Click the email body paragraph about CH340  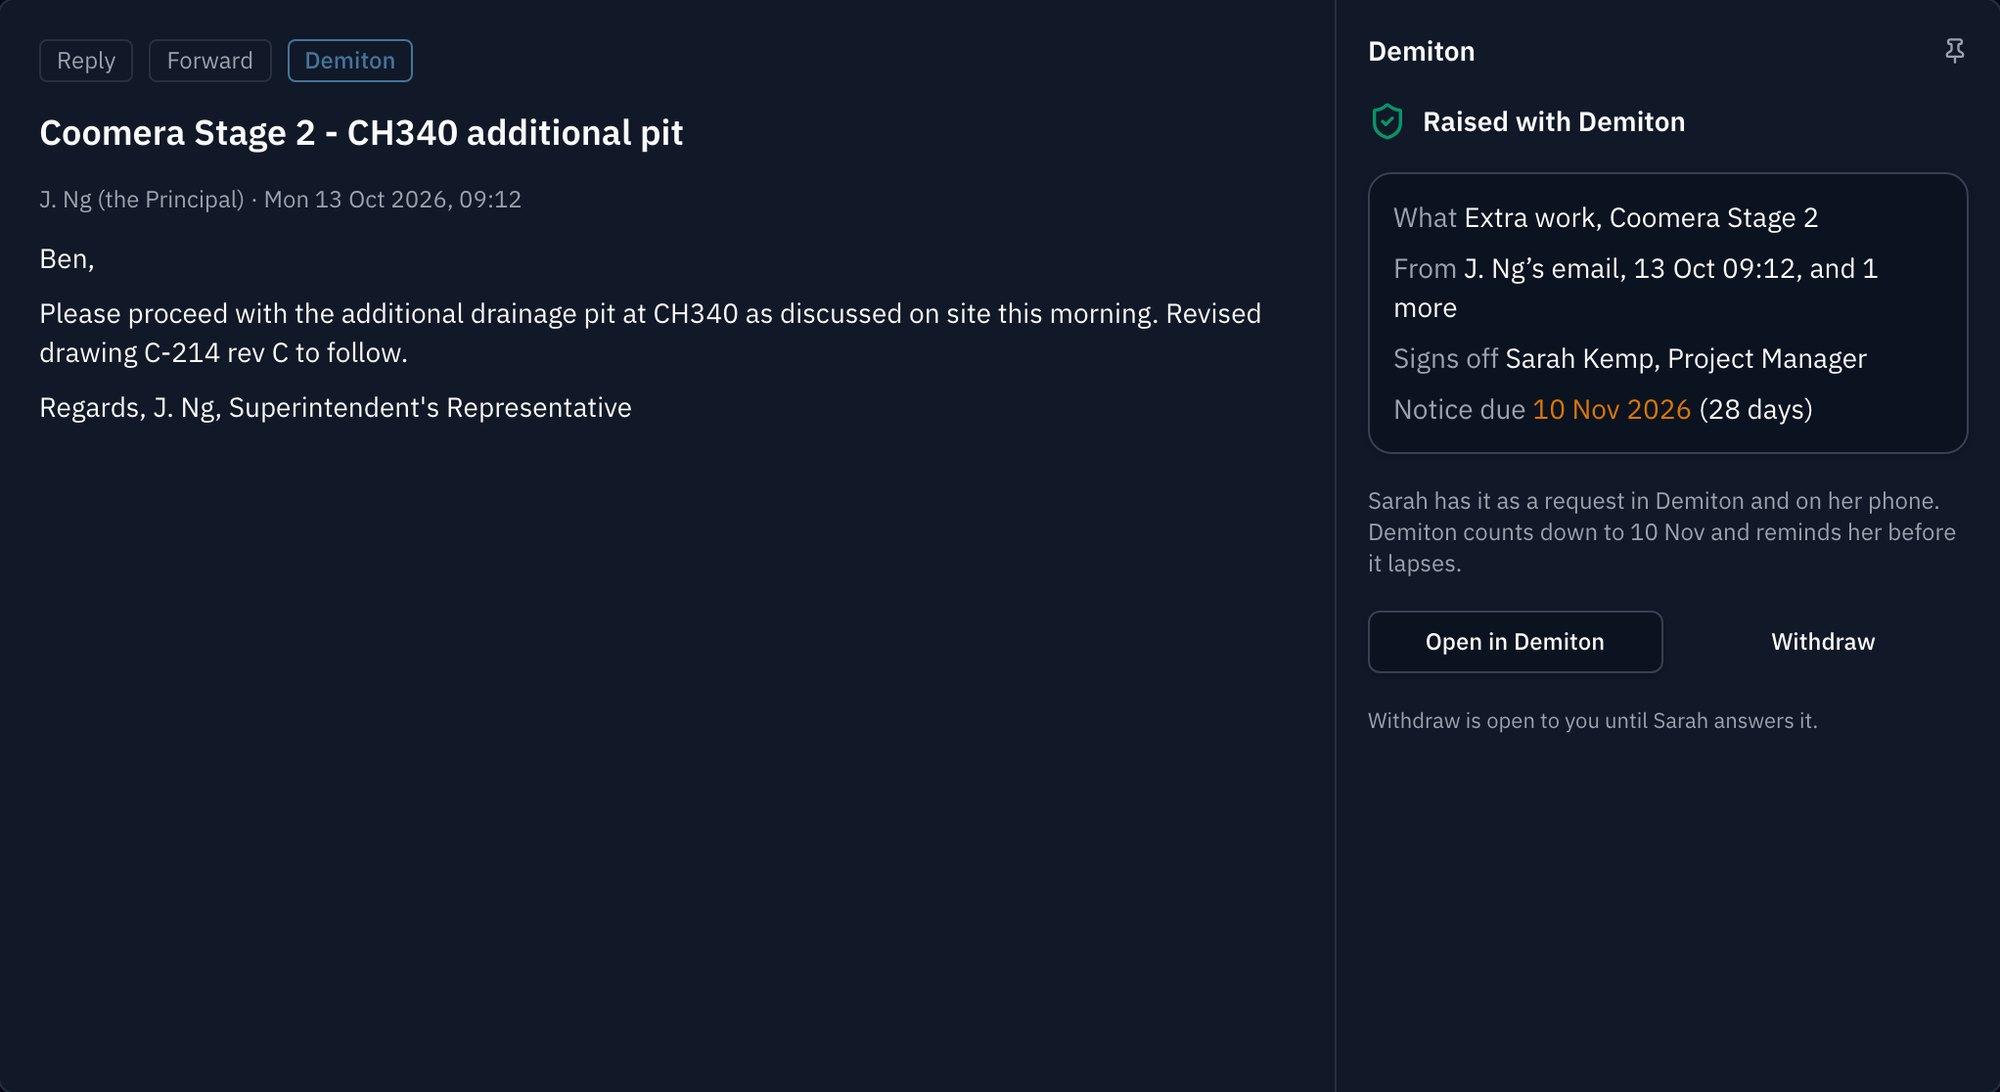pos(650,333)
